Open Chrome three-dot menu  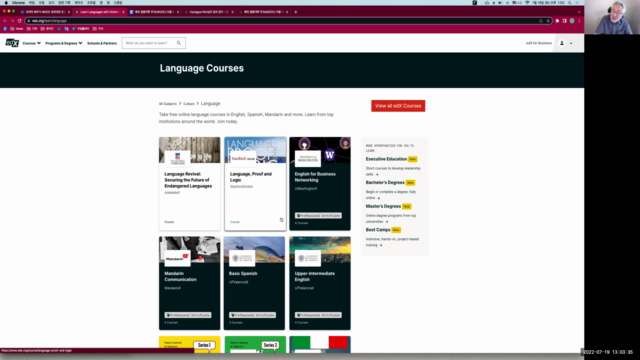click(579, 21)
